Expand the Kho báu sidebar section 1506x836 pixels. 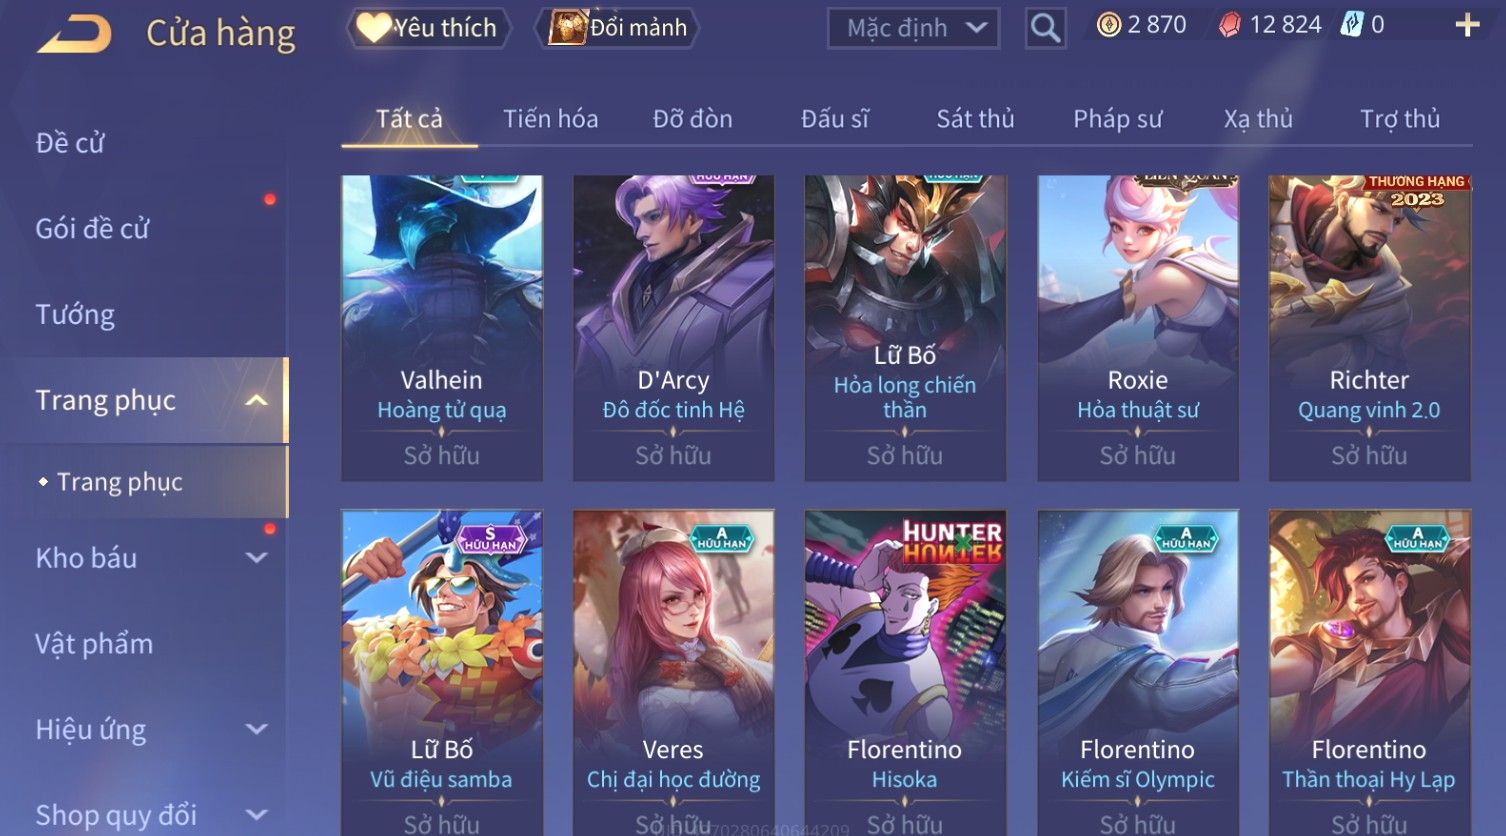[x=257, y=558]
